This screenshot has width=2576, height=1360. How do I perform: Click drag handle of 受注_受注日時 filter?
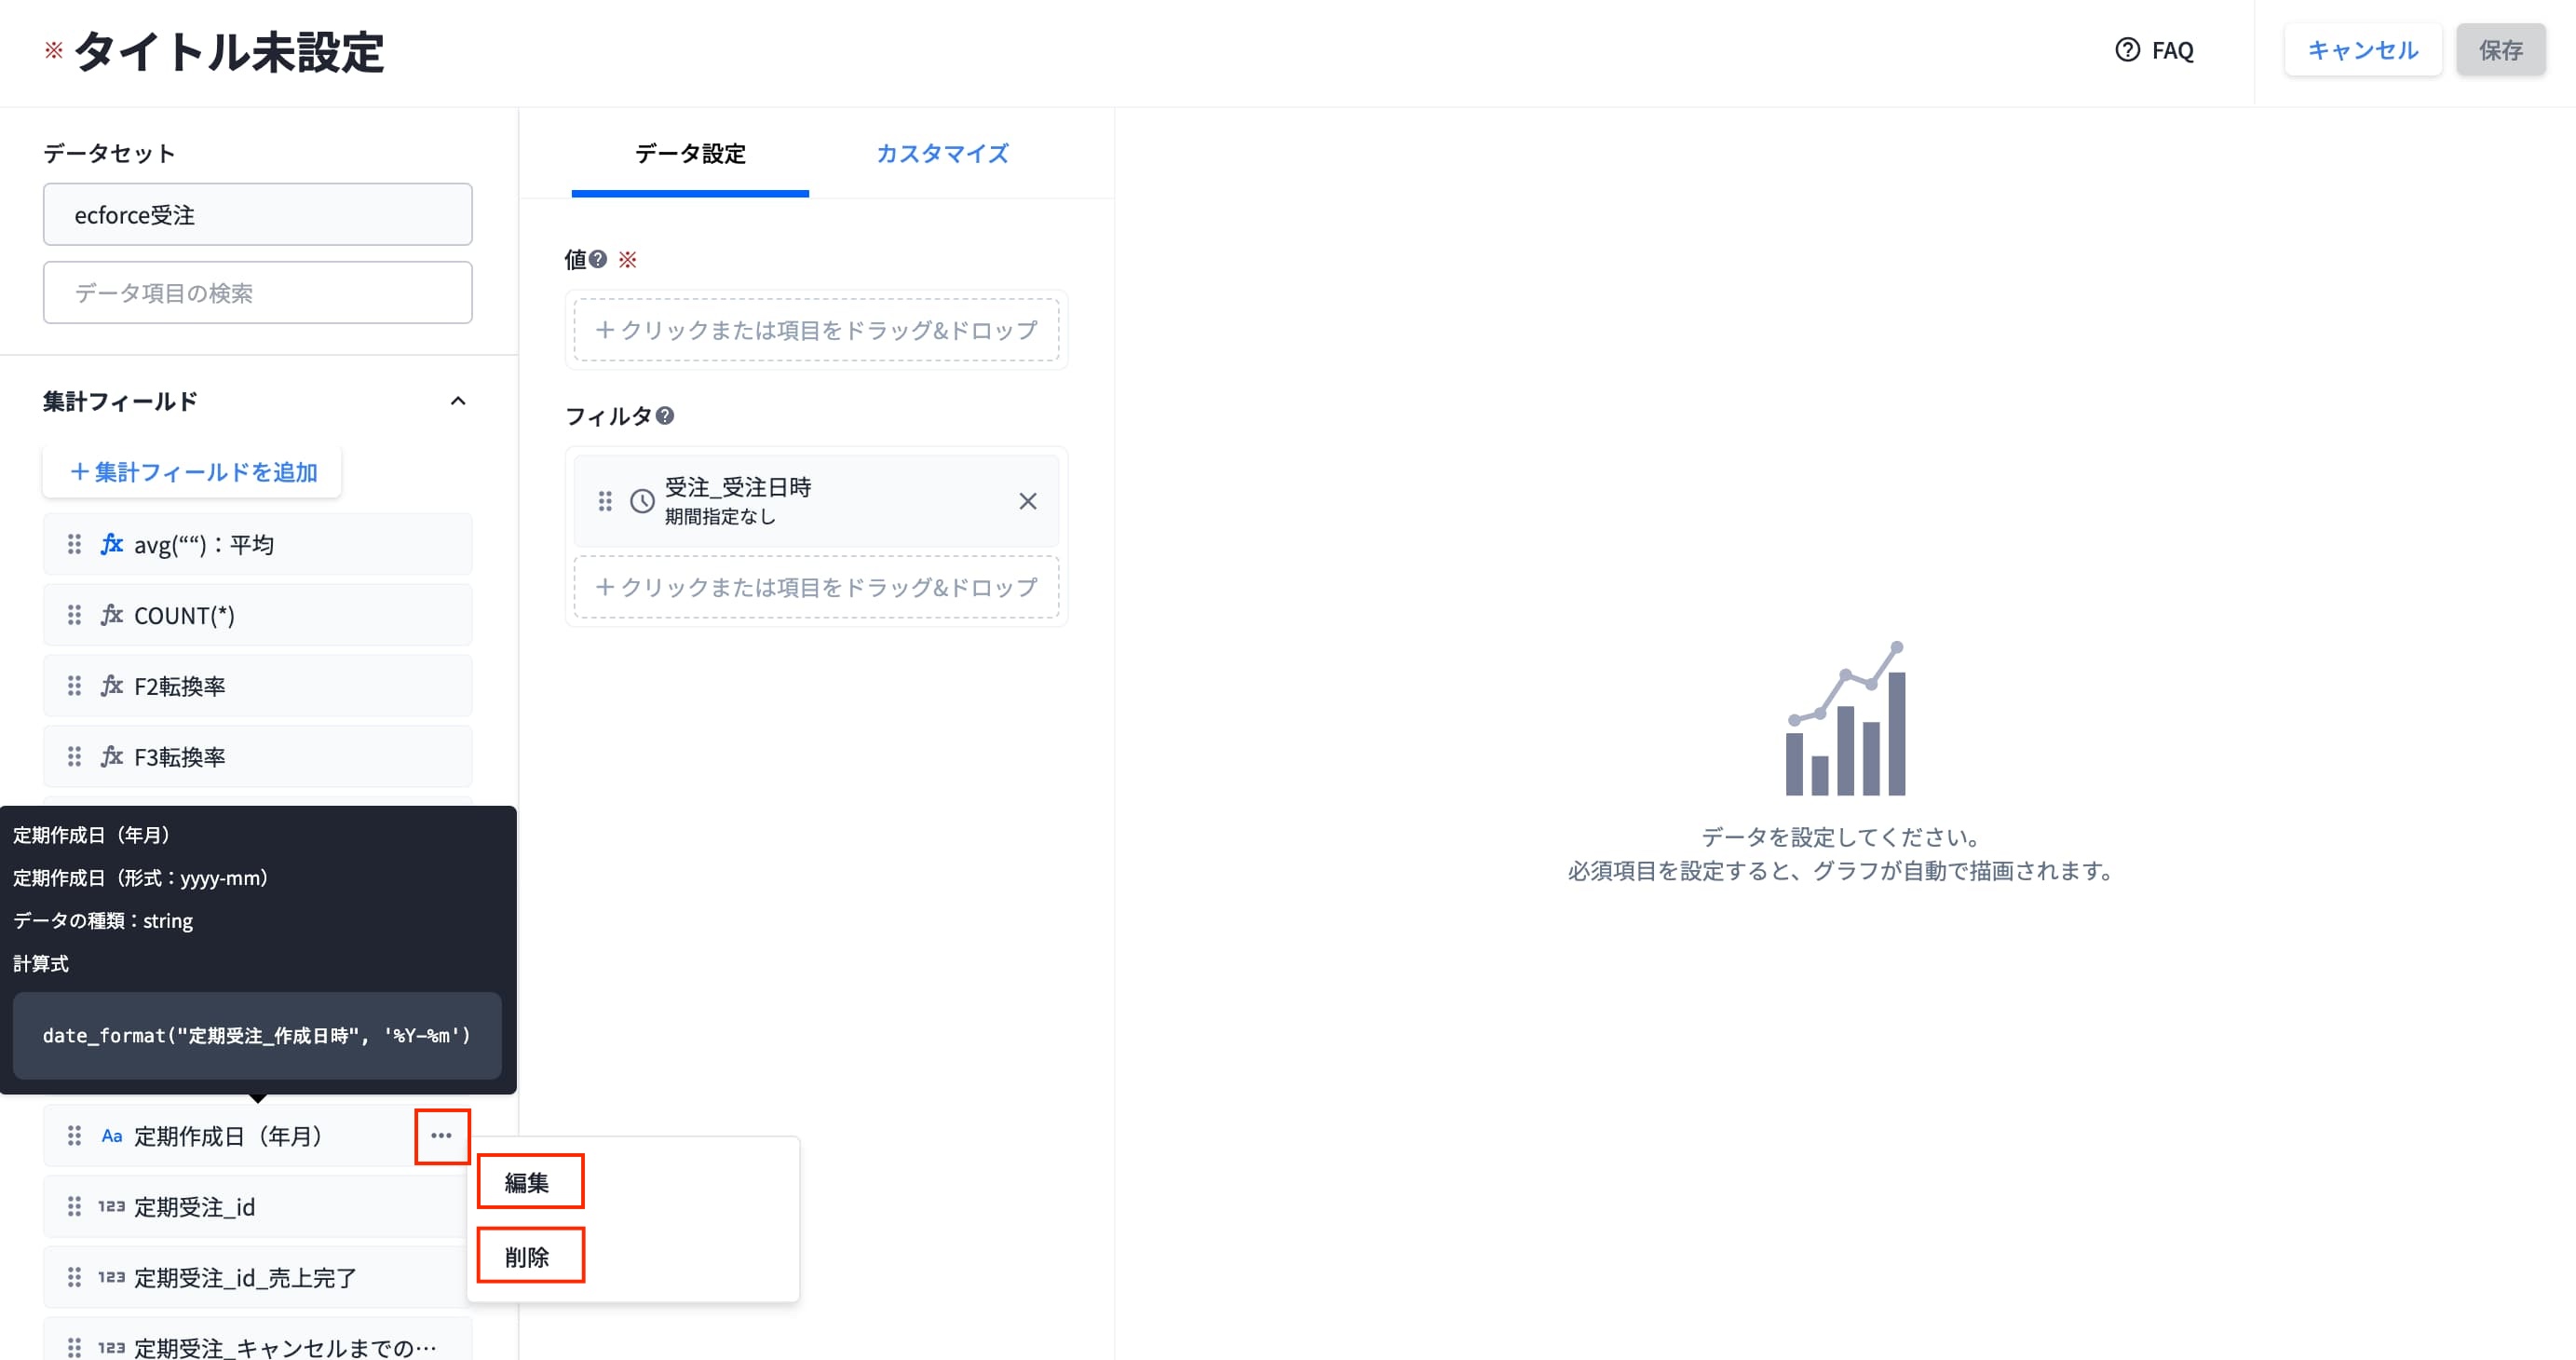pyautogui.click(x=604, y=501)
